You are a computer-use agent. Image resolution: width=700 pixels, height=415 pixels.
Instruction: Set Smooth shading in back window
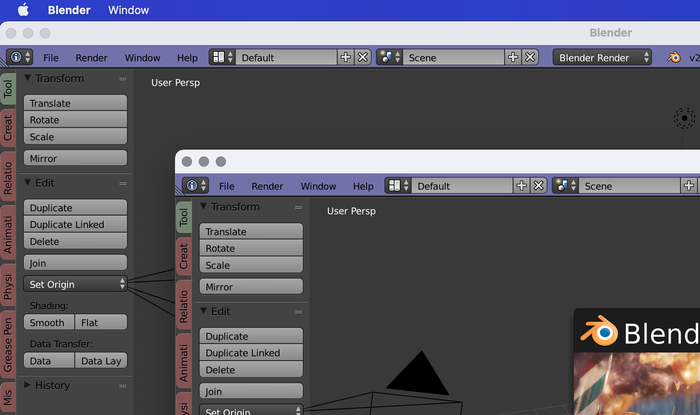click(x=49, y=322)
